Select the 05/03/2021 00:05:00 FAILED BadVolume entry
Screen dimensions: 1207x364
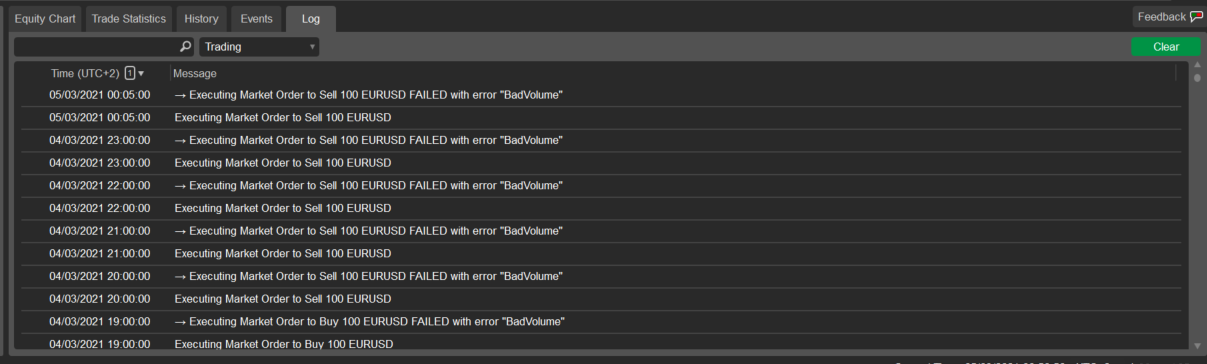pos(597,95)
